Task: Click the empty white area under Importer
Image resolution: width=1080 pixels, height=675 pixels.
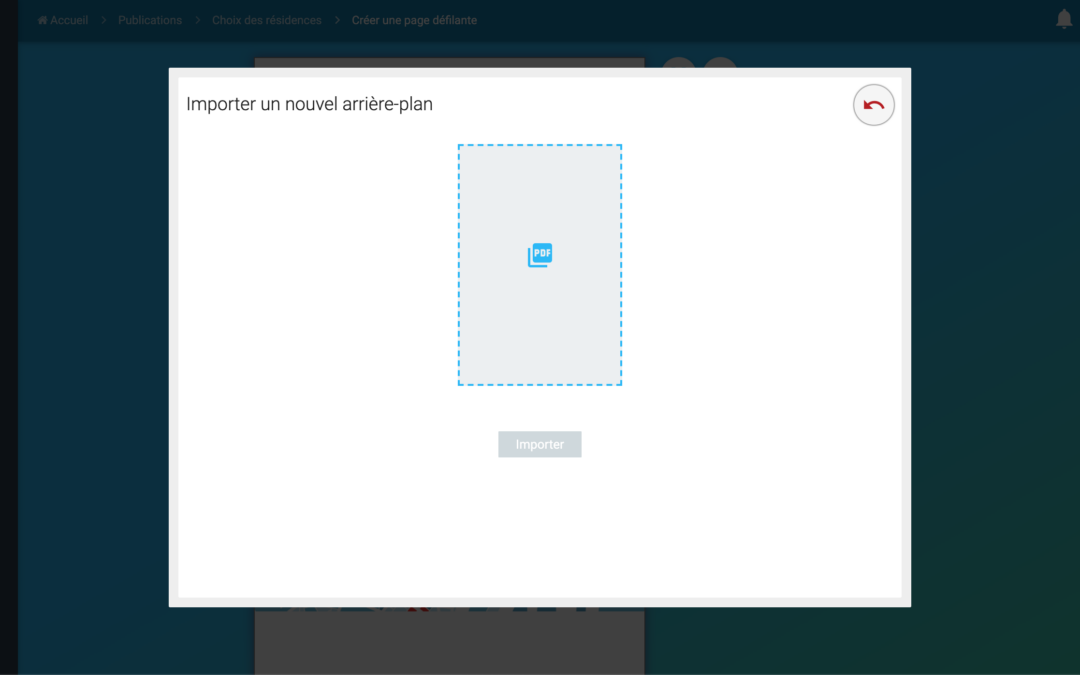Action: click(540, 530)
